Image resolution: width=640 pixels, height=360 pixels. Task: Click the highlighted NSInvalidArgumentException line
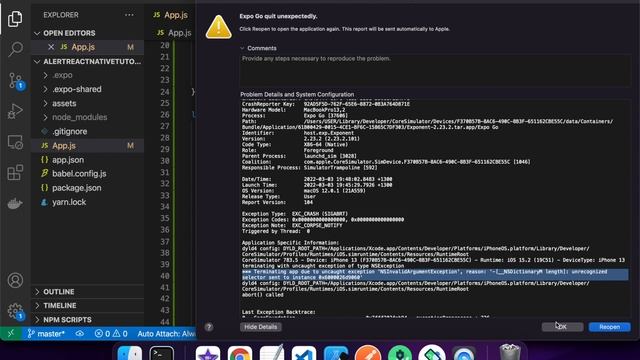click(x=435, y=274)
